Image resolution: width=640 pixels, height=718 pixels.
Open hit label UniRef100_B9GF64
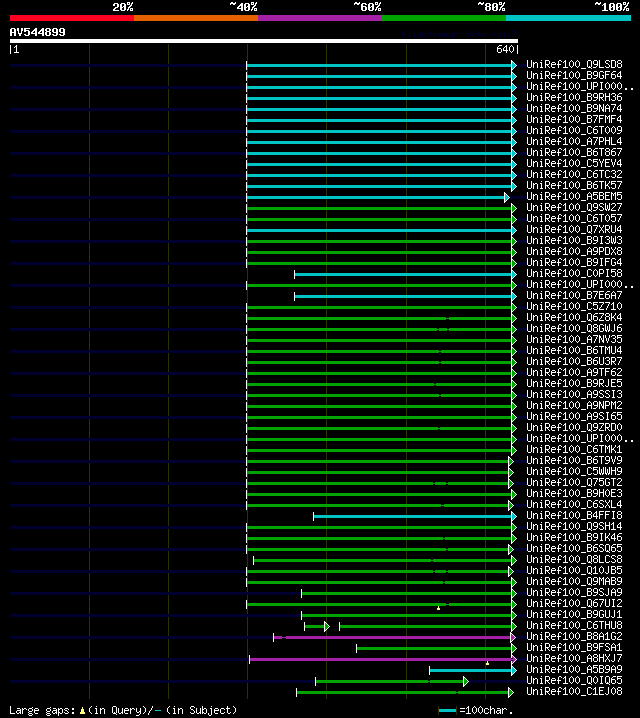point(574,76)
